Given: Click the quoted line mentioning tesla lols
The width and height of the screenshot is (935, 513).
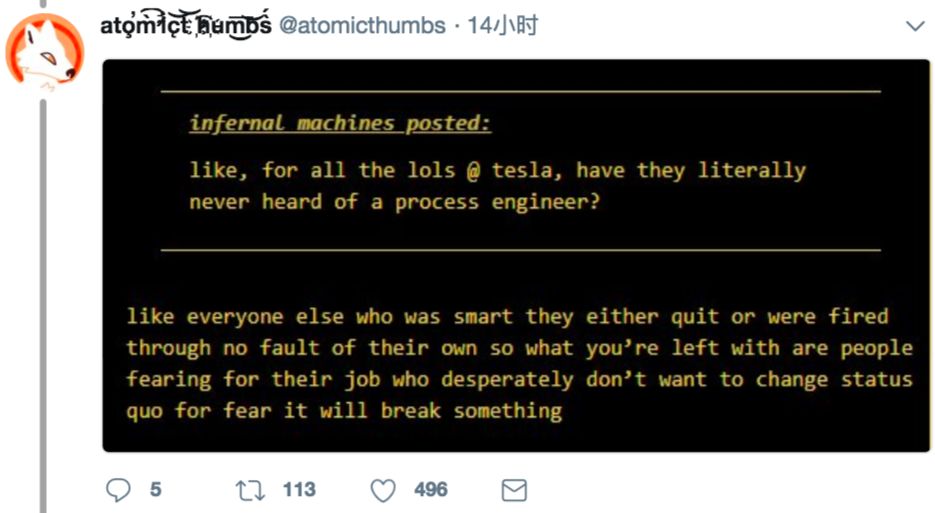Looking at the screenshot, I should click(x=497, y=171).
